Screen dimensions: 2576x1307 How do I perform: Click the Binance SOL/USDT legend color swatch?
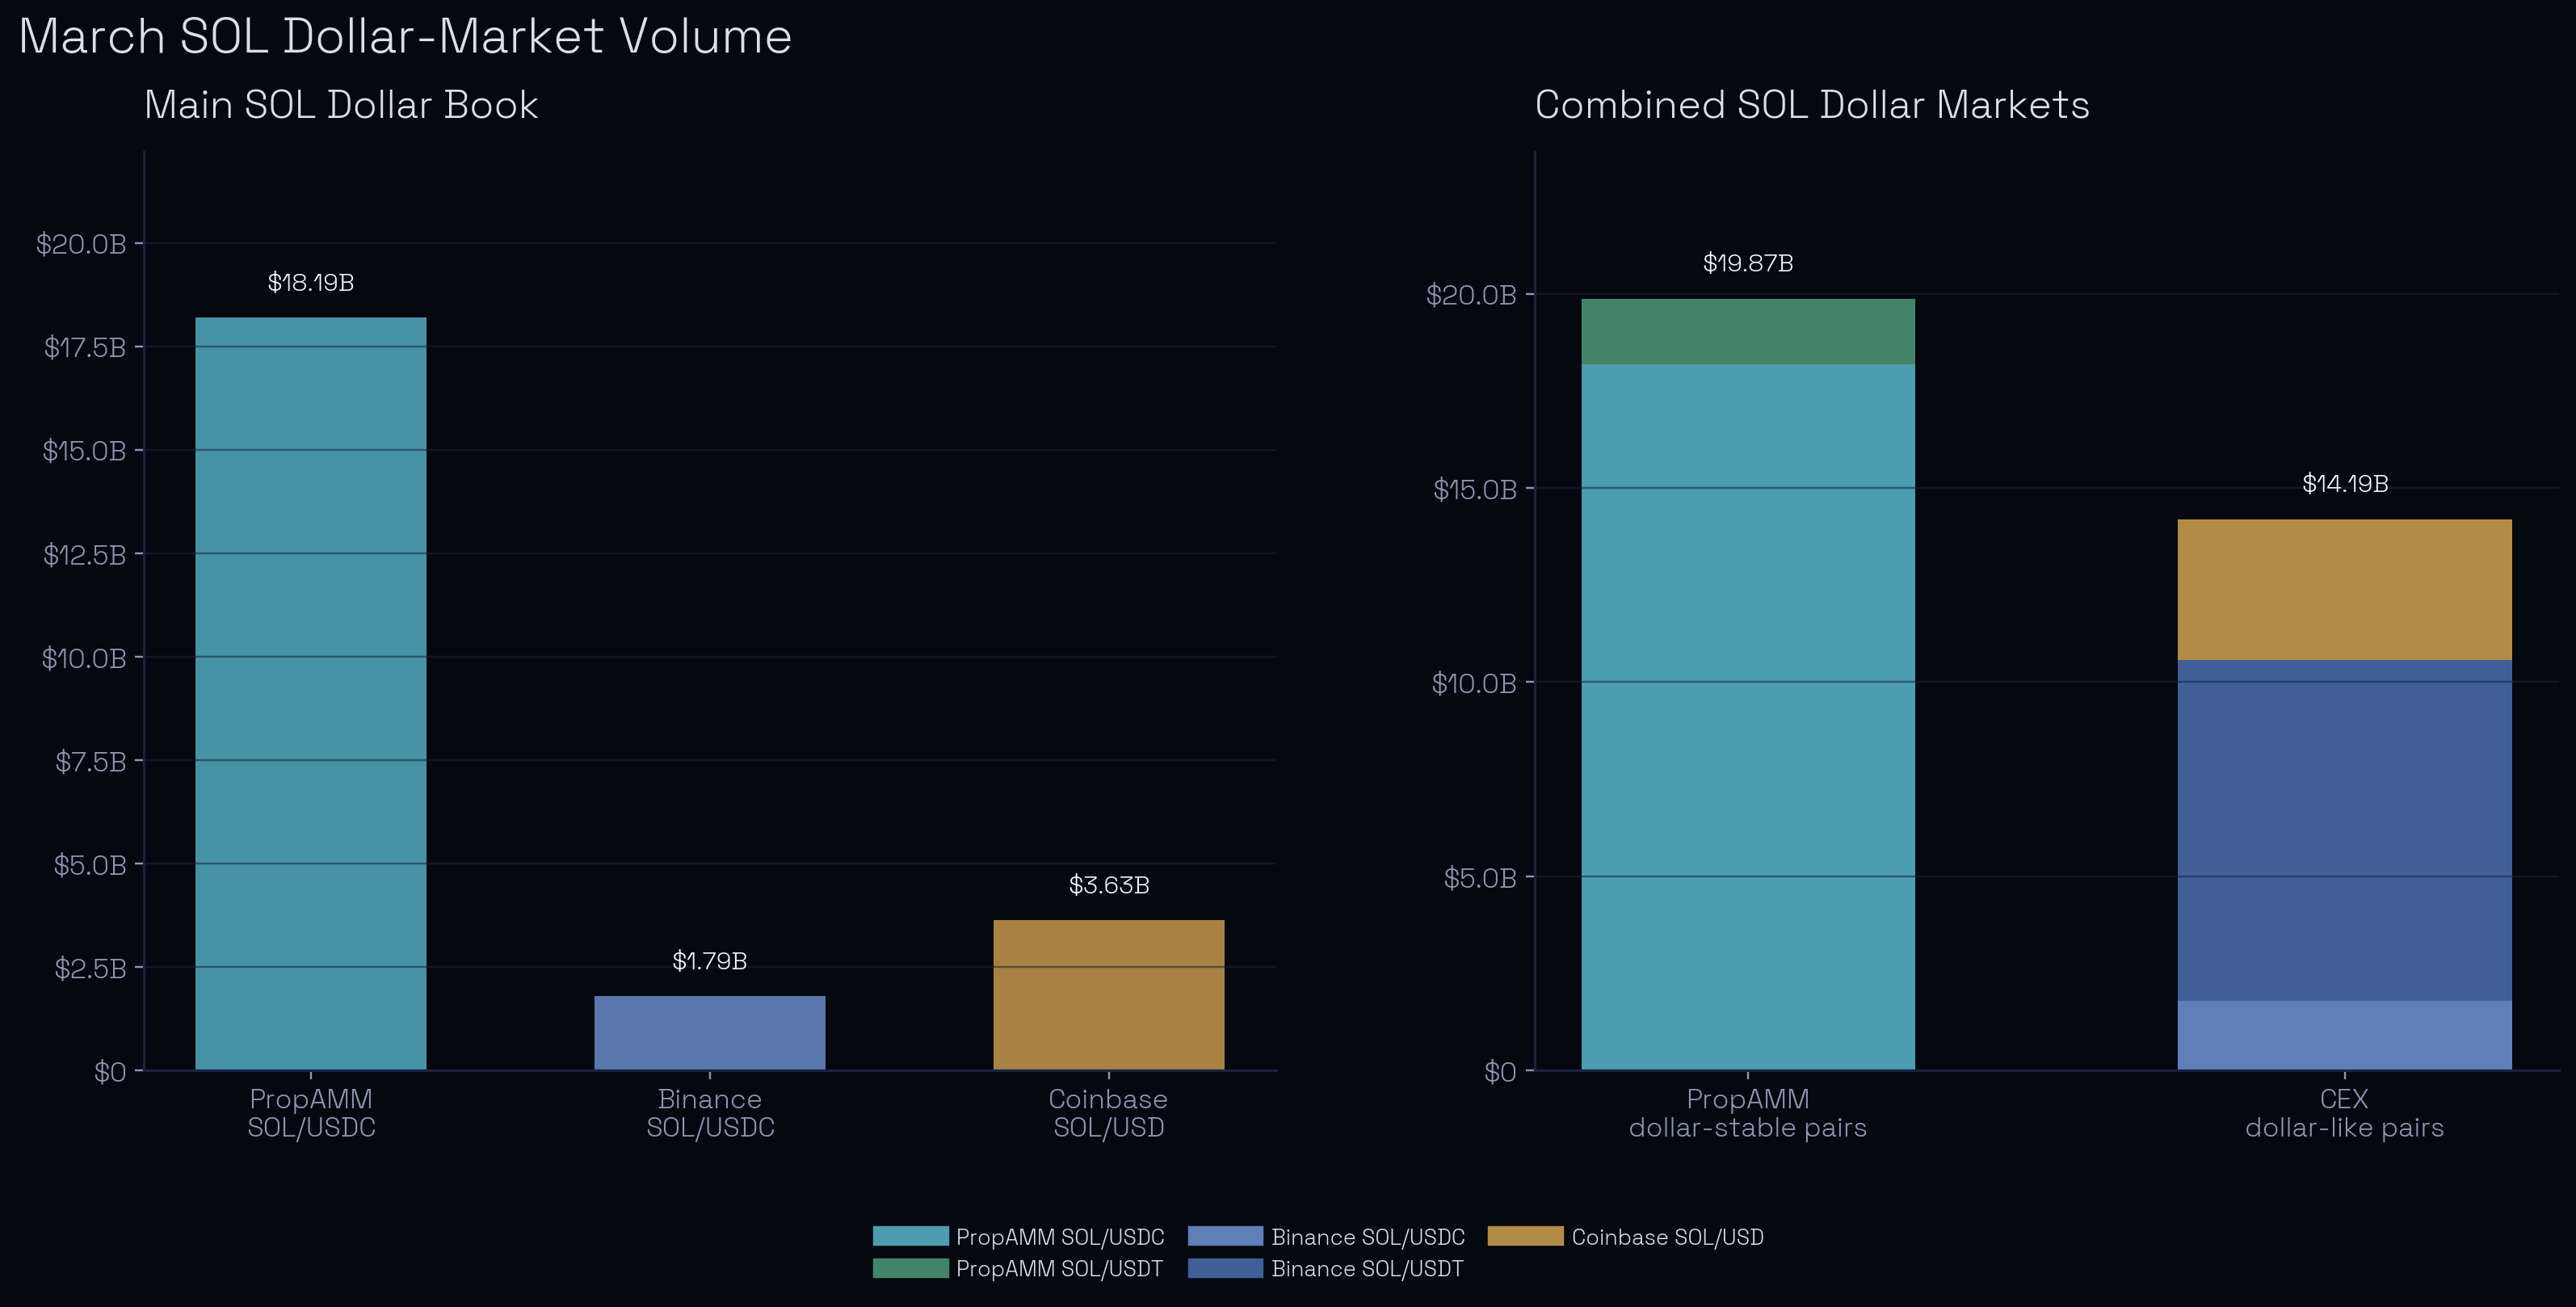tap(1225, 1268)
